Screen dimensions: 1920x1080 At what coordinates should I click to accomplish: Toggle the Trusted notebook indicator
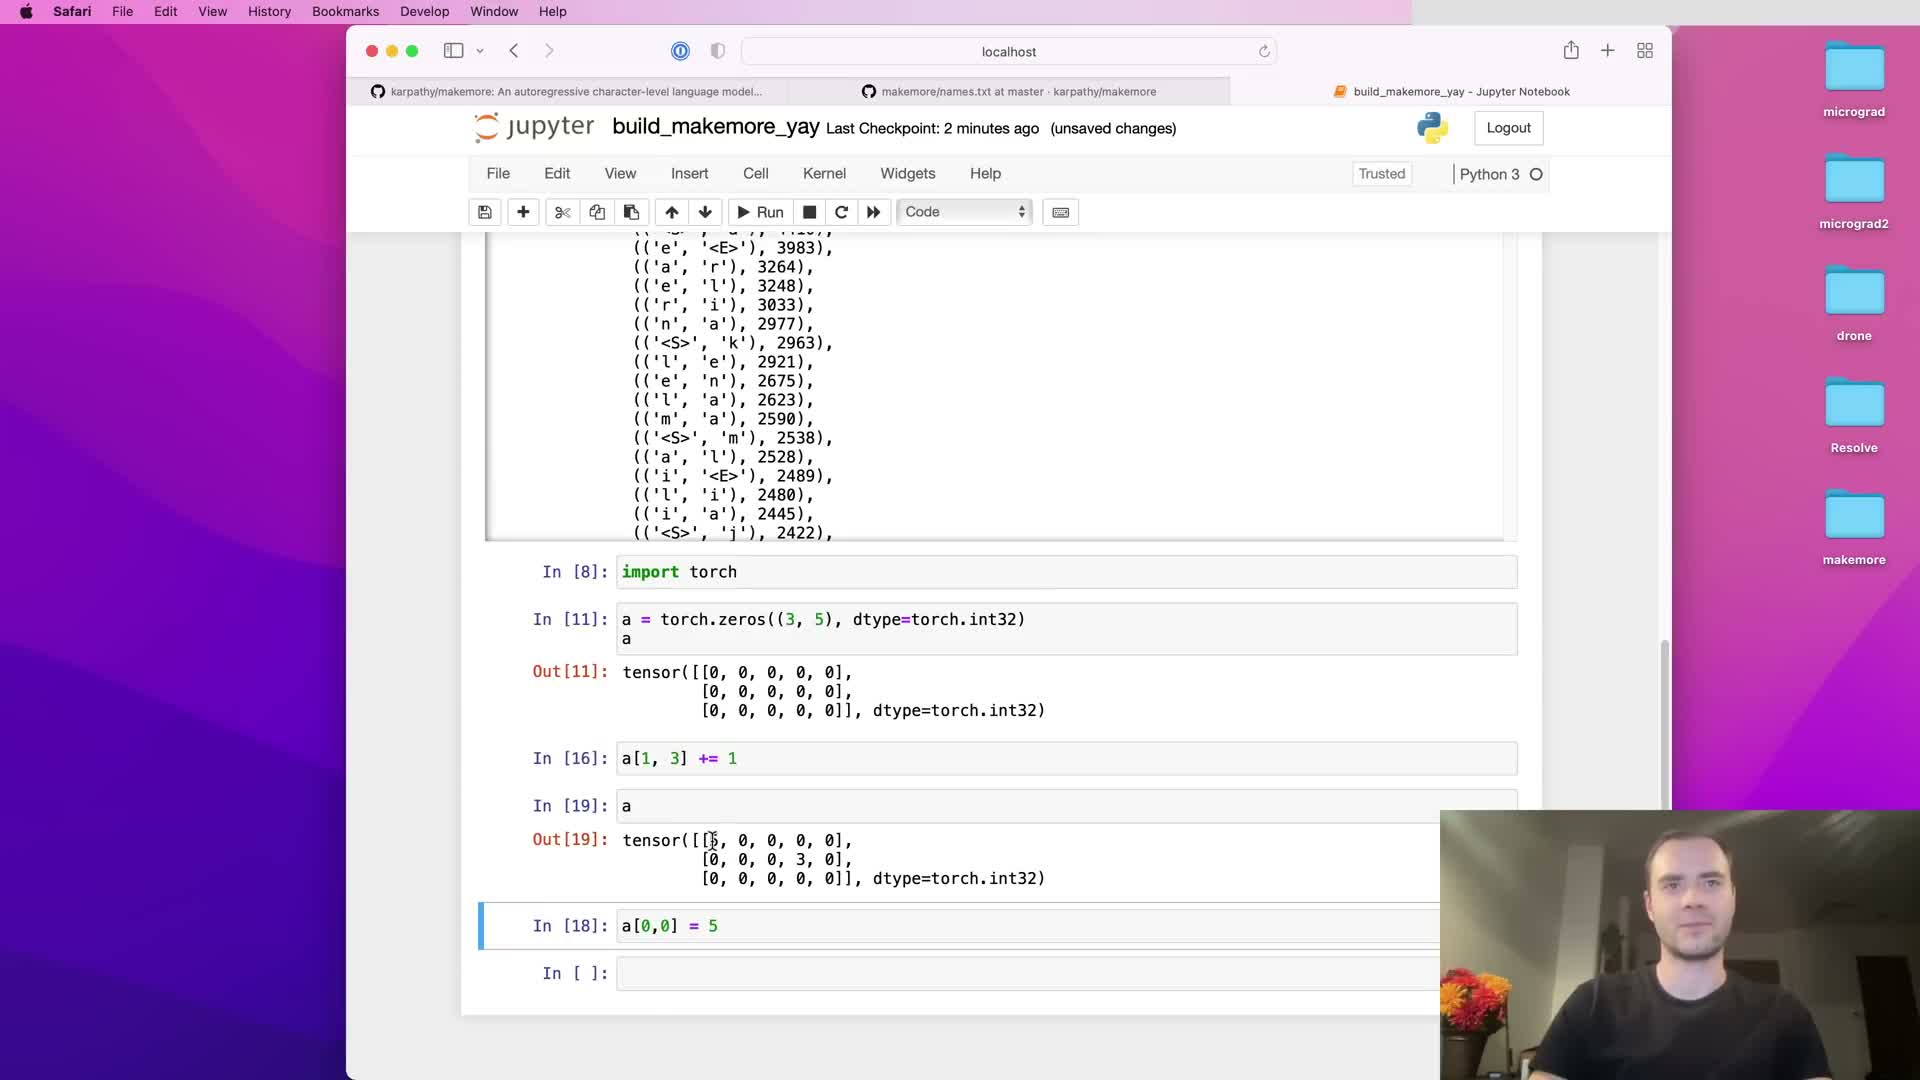pos(1381,174)
